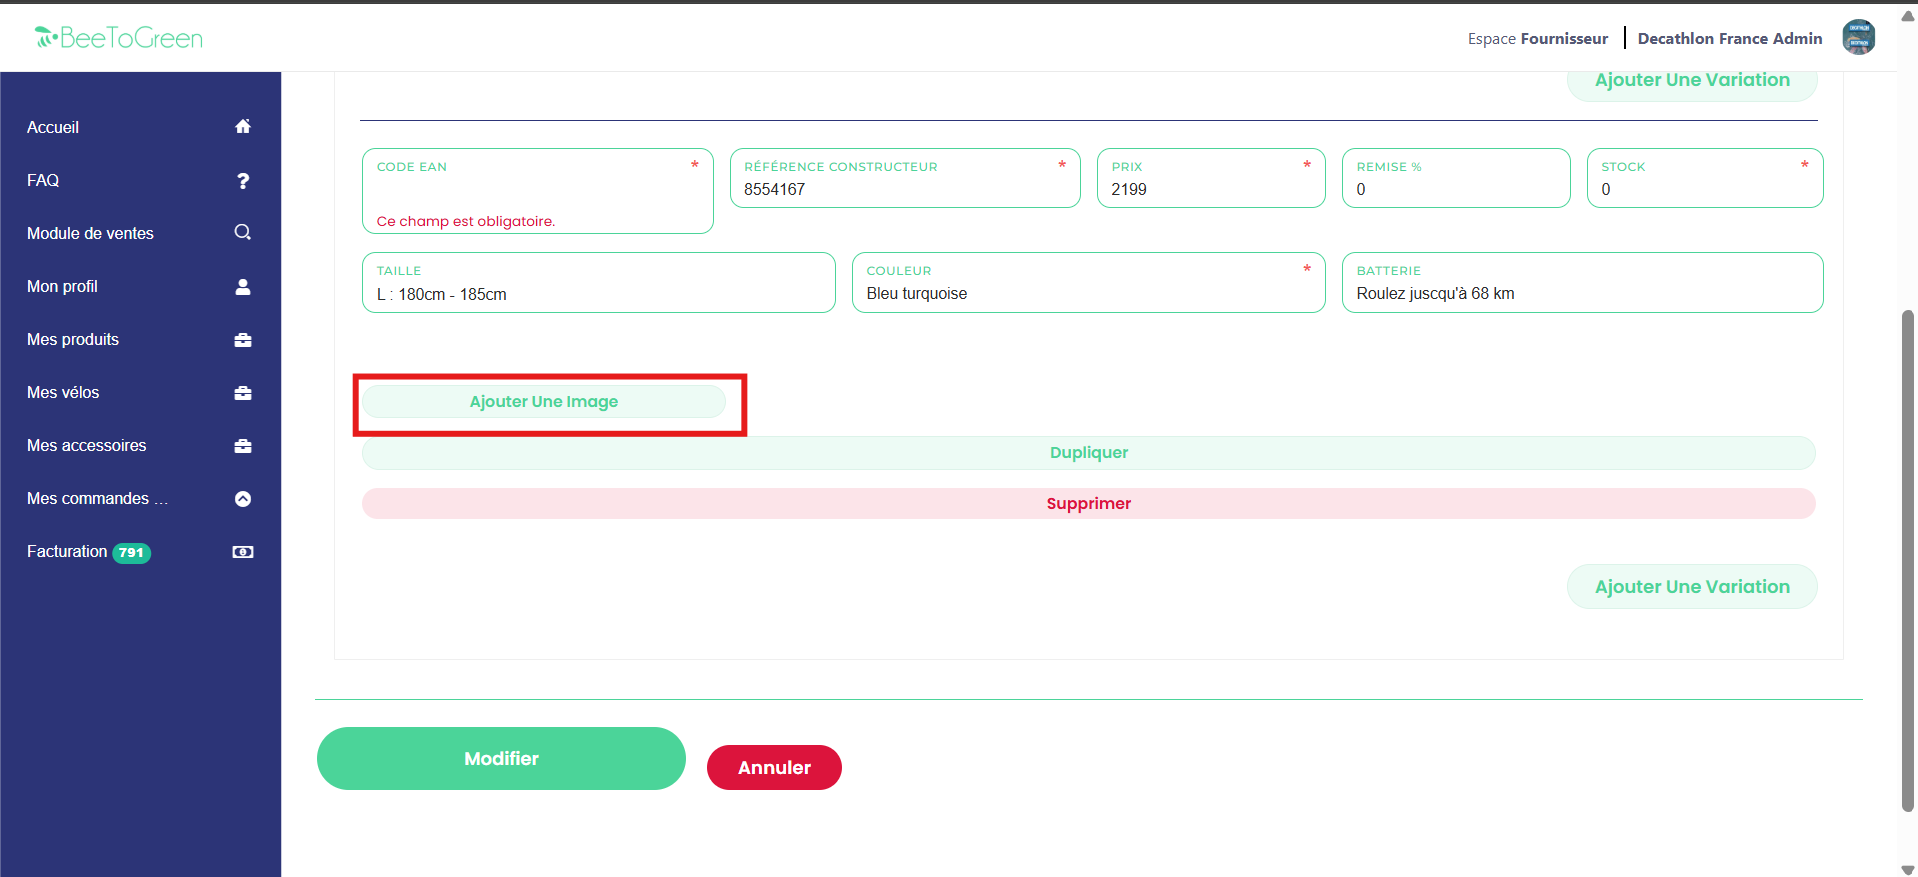Open Facturation menu item
This screenshot has height=877, width=1918.
67,552
